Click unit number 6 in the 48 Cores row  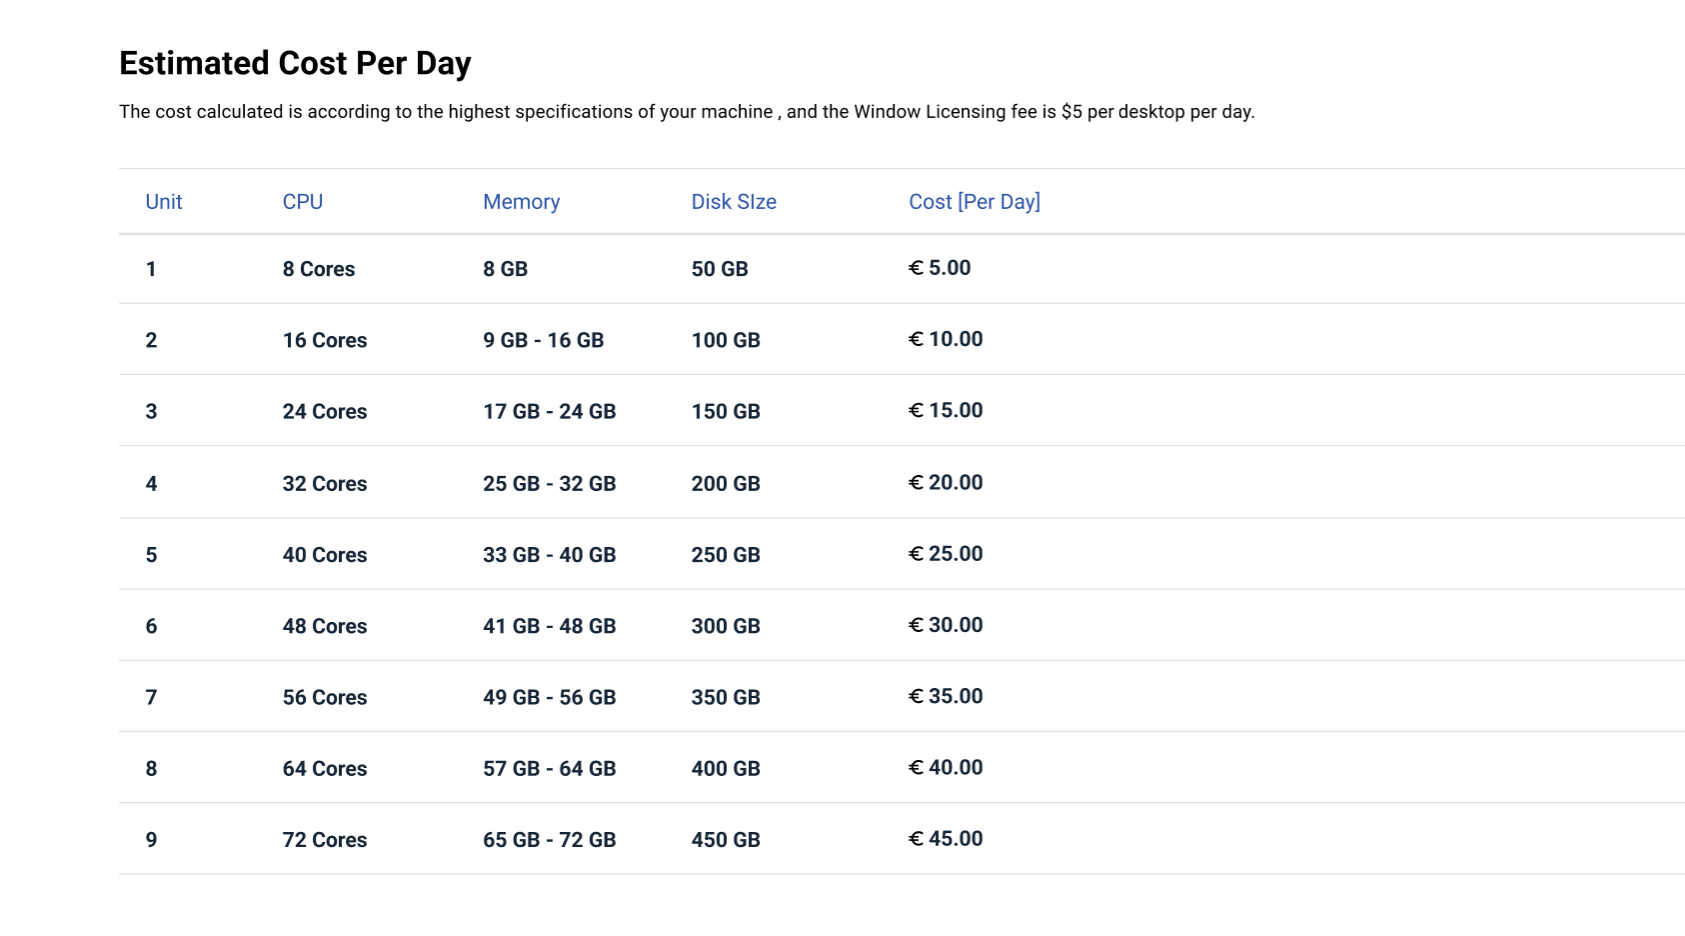(x=151, y=626)
